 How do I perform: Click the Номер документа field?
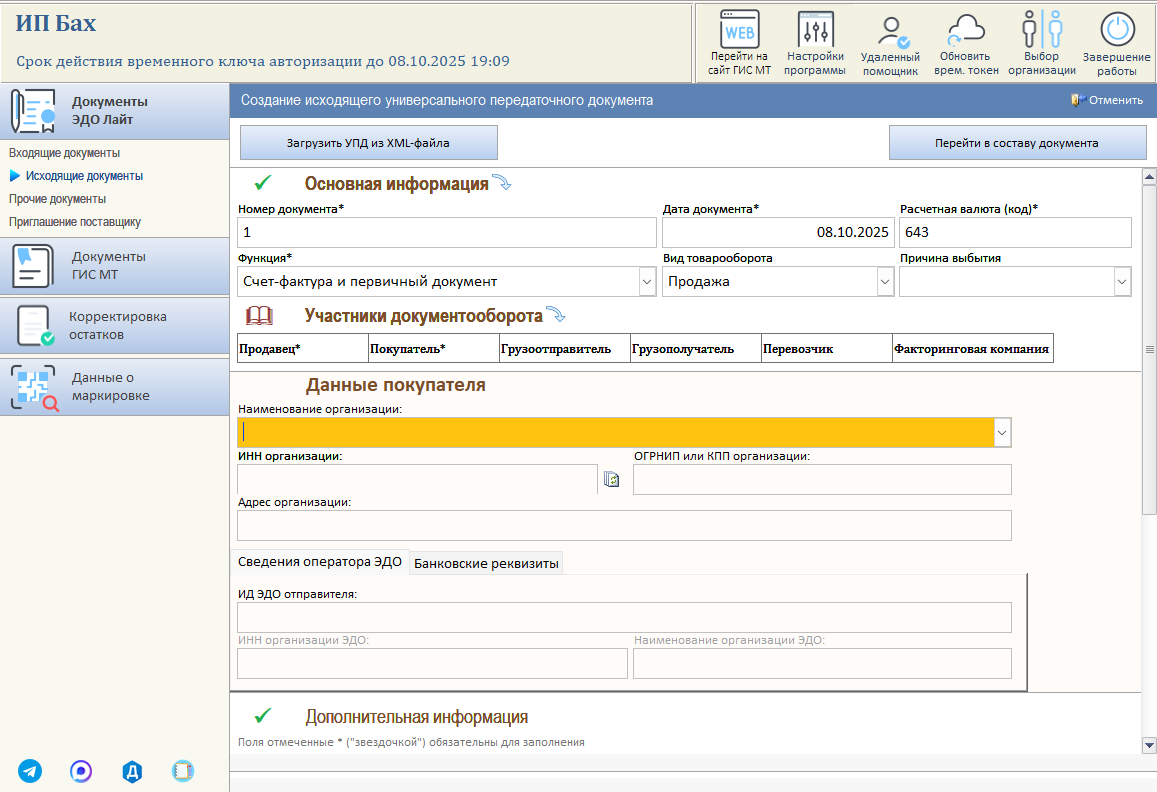point(446,233)
